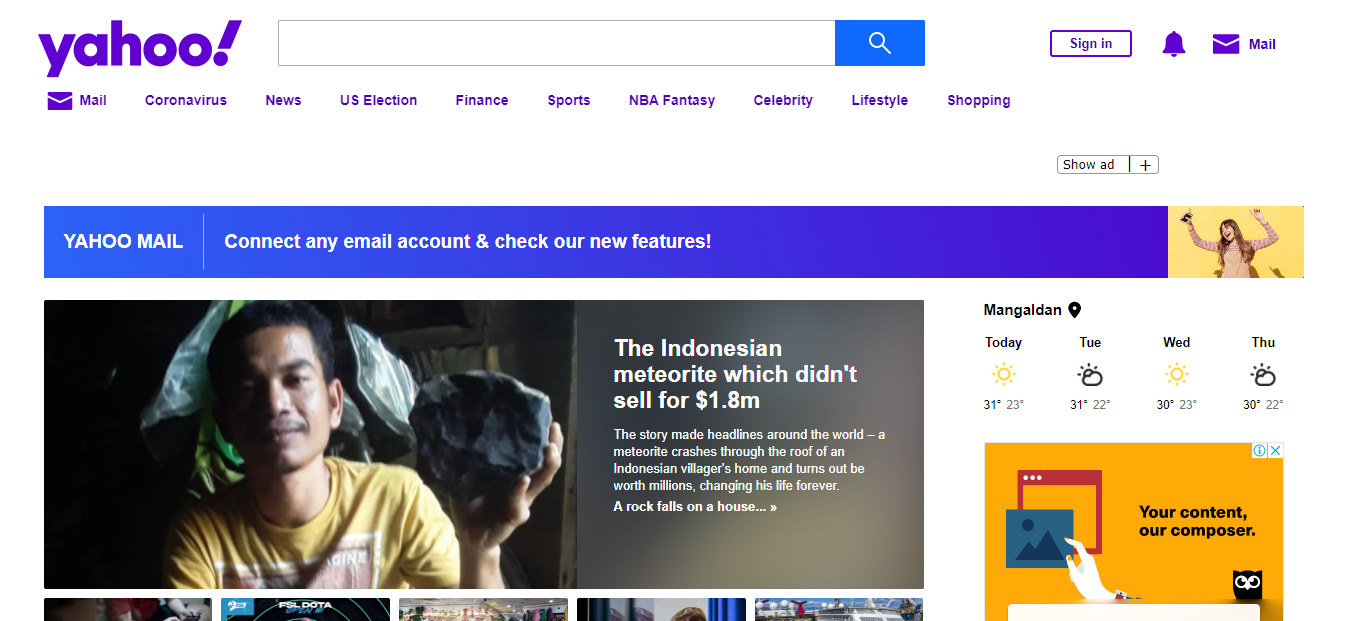
Task: Click the Sign in button
Action: [x=1090, y=43]
